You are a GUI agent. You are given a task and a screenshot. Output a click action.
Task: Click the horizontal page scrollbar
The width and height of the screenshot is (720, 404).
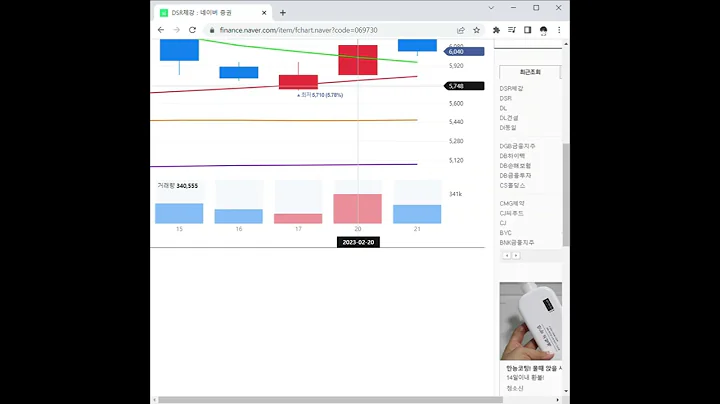tap(331, 400)
